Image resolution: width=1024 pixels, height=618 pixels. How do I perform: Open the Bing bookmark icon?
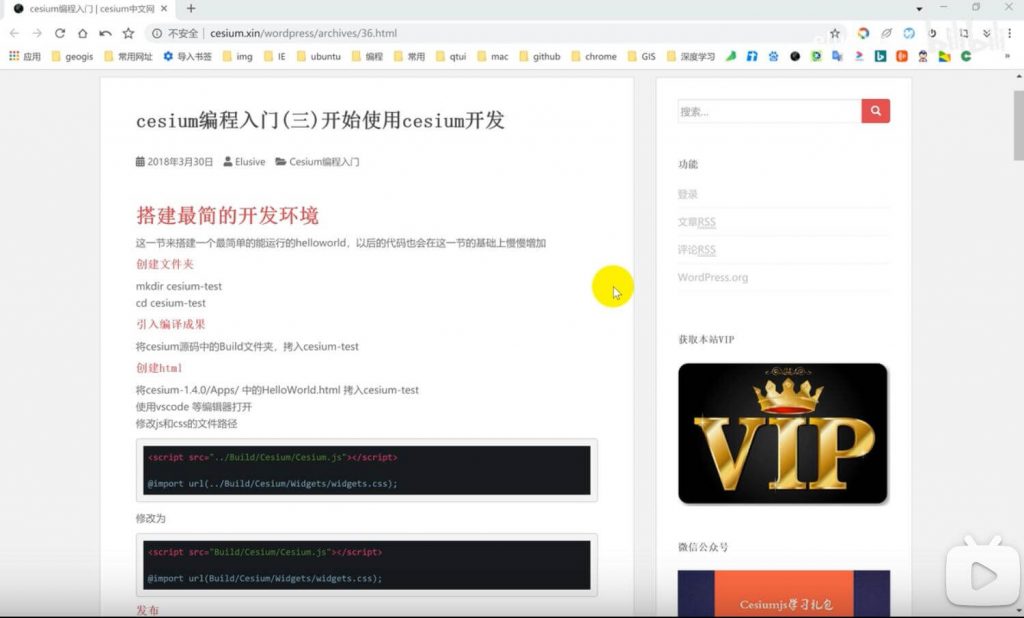(x=880, y=56)
